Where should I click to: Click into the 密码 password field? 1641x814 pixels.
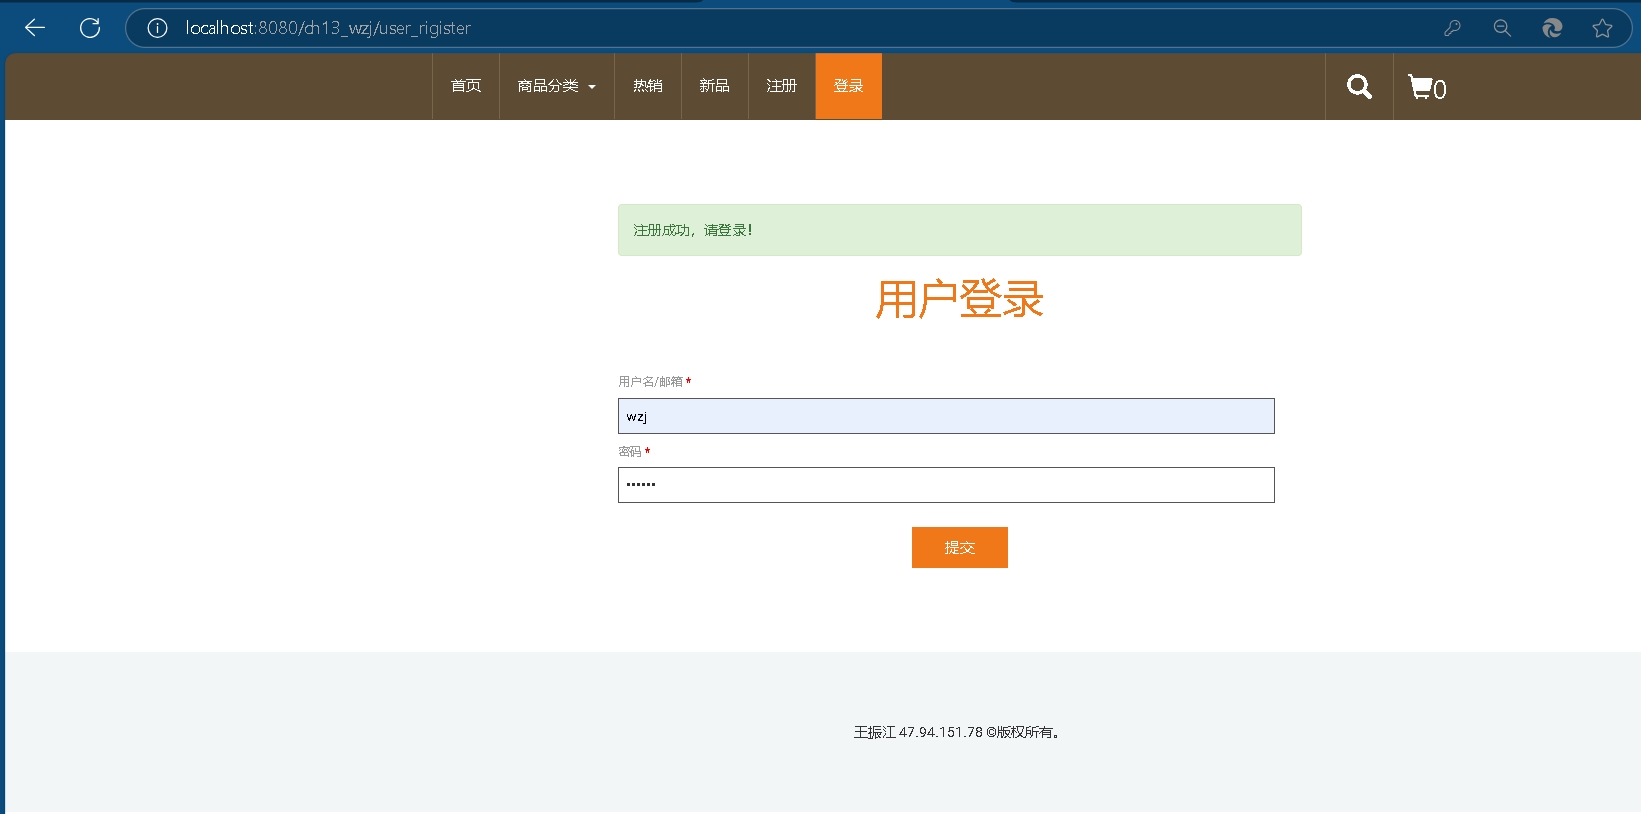[946, 485]
